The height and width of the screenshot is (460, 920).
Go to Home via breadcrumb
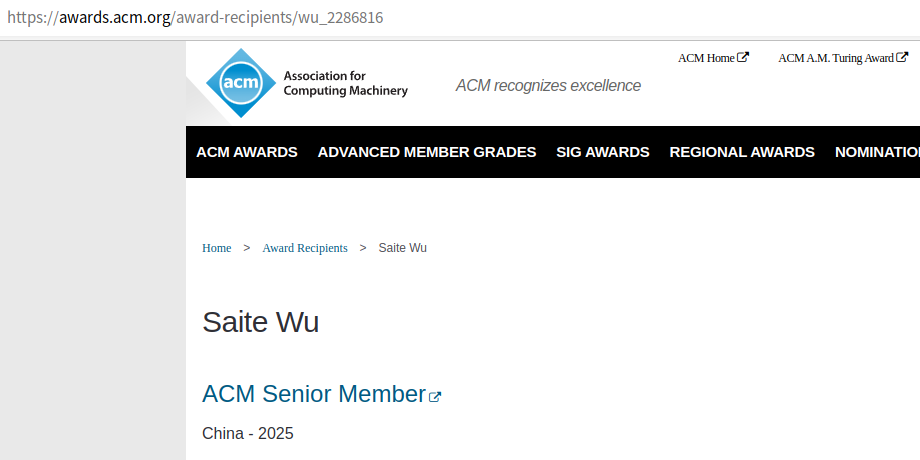[x=217, y=248]
